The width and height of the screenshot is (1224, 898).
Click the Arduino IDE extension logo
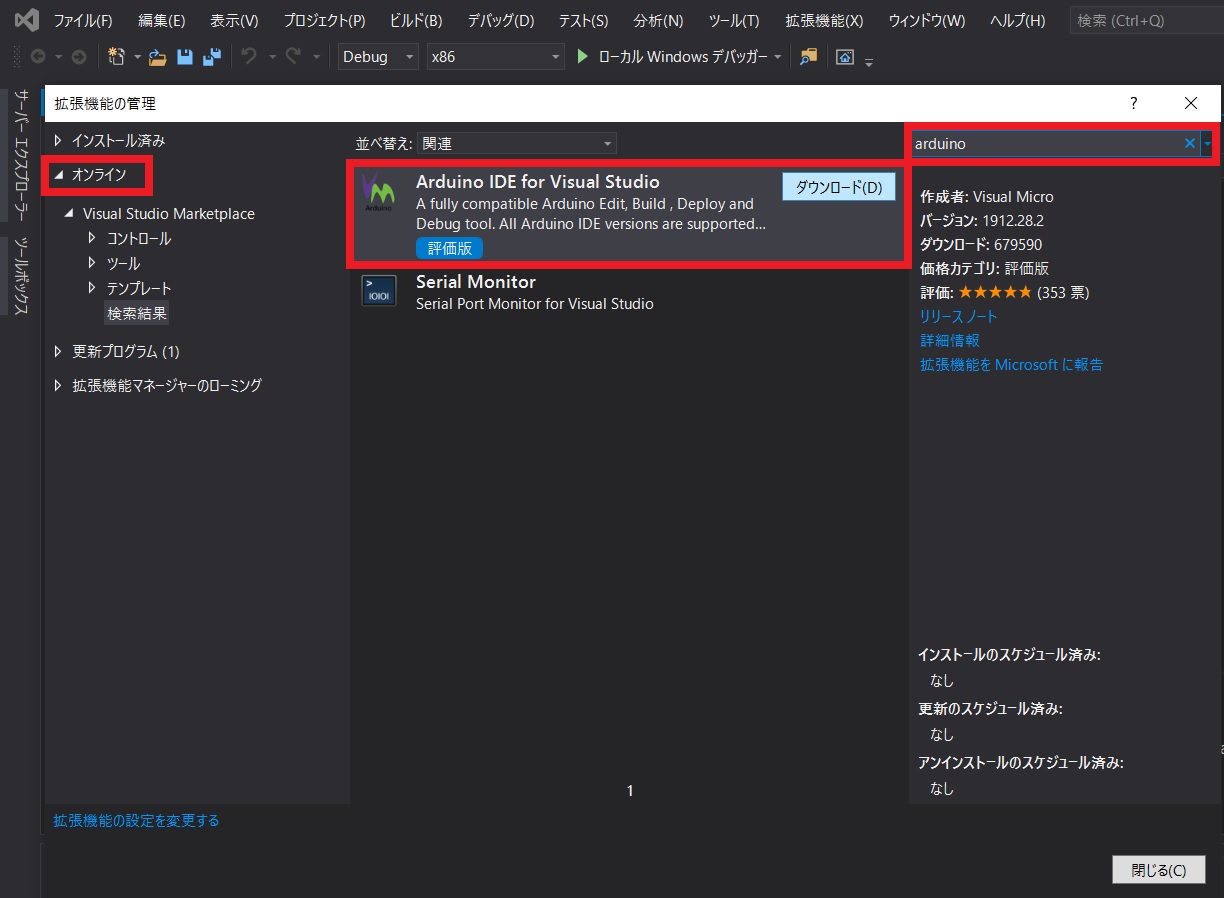pos(378,192)
